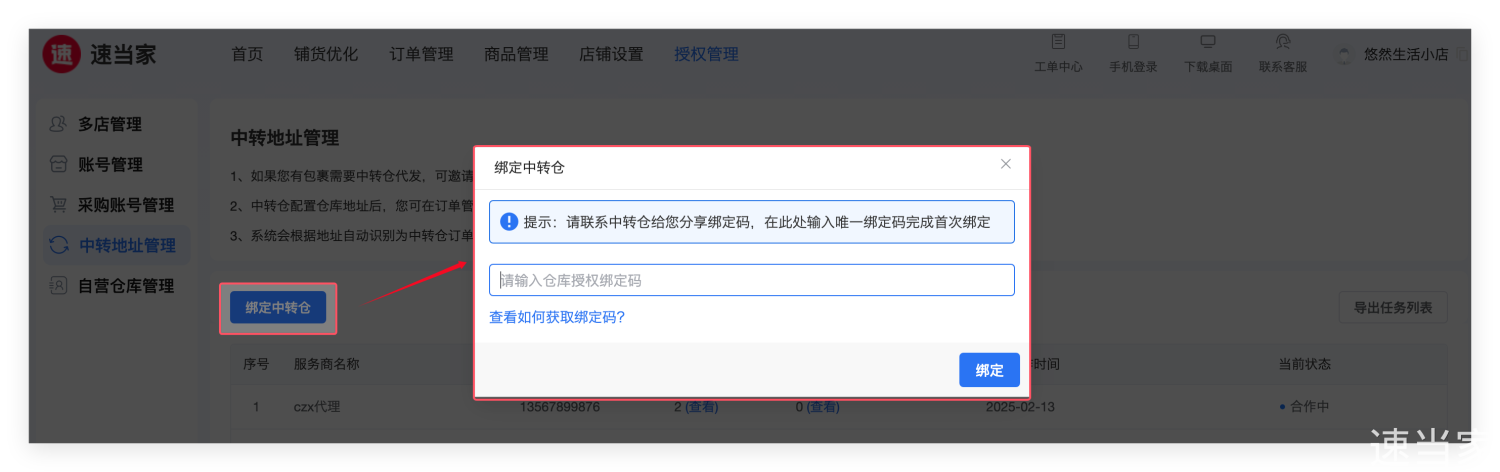The width and height of the screenshot is (1500, 472).
Task: Click the 导出任务列表 button
Action: 1392,308
